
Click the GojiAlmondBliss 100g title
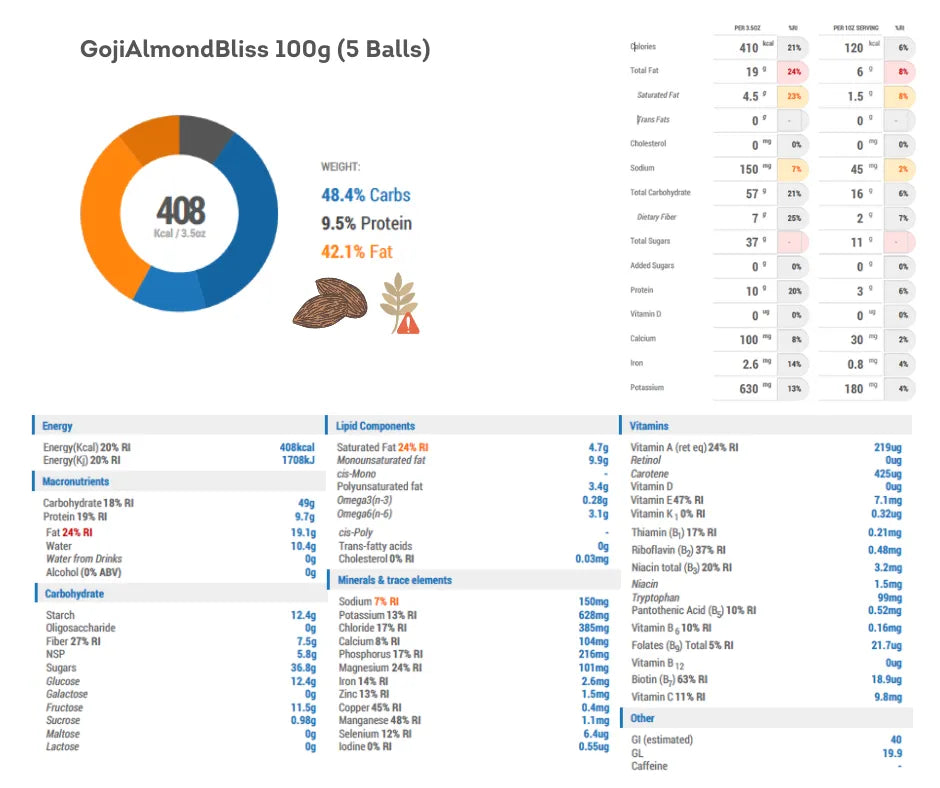click(x=255, y=51)
